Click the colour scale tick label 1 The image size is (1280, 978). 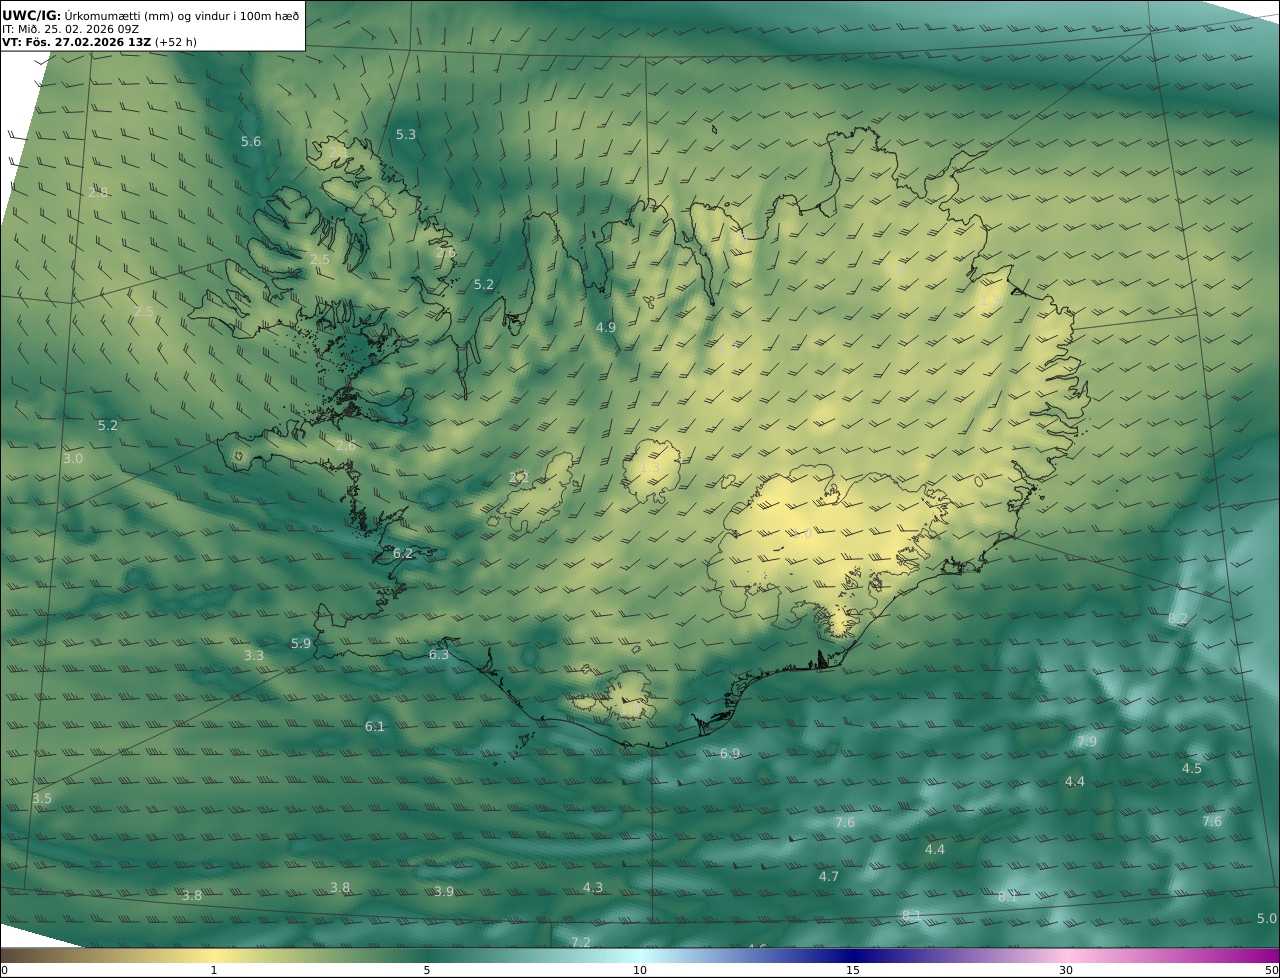[213, 970]
